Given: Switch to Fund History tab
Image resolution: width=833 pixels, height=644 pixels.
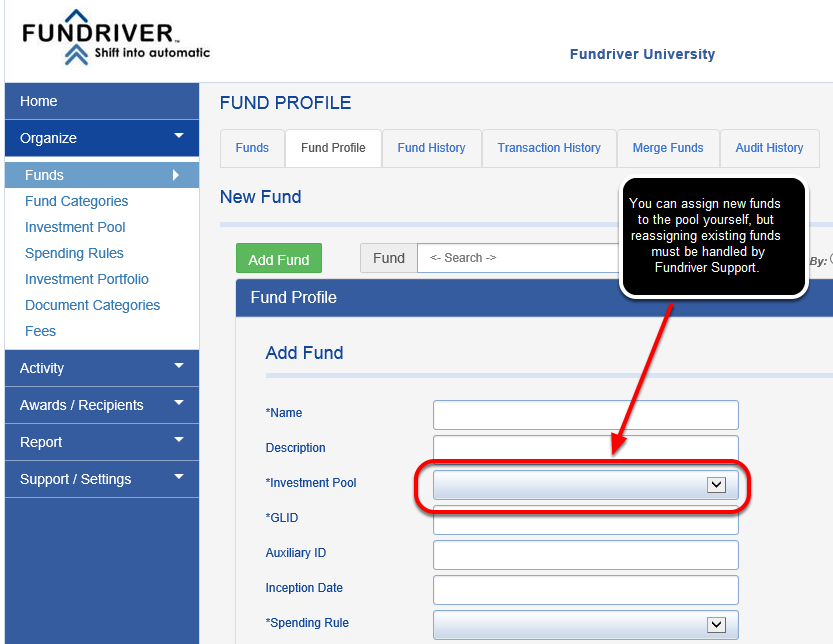Looking at the screenshot, I should pos(431,148).
